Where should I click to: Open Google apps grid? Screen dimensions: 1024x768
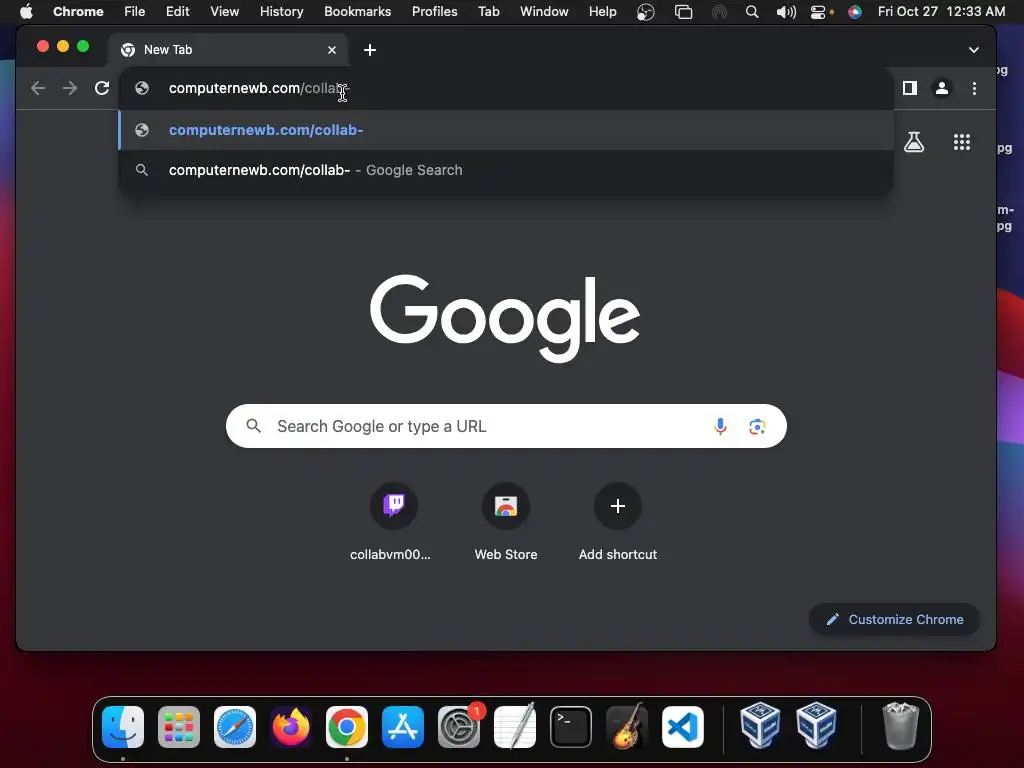[x=962, y=142]
